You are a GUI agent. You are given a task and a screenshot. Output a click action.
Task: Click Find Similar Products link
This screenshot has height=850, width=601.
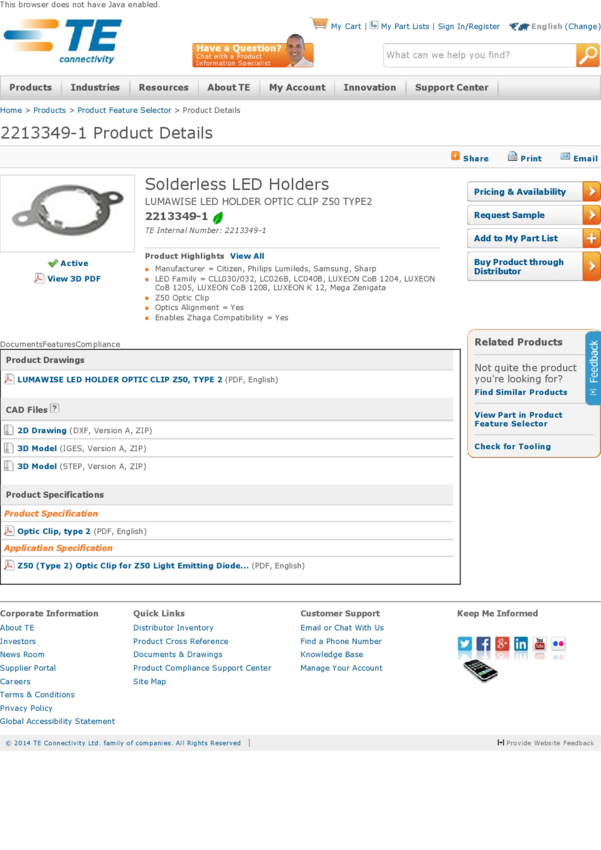pos(521,392)
